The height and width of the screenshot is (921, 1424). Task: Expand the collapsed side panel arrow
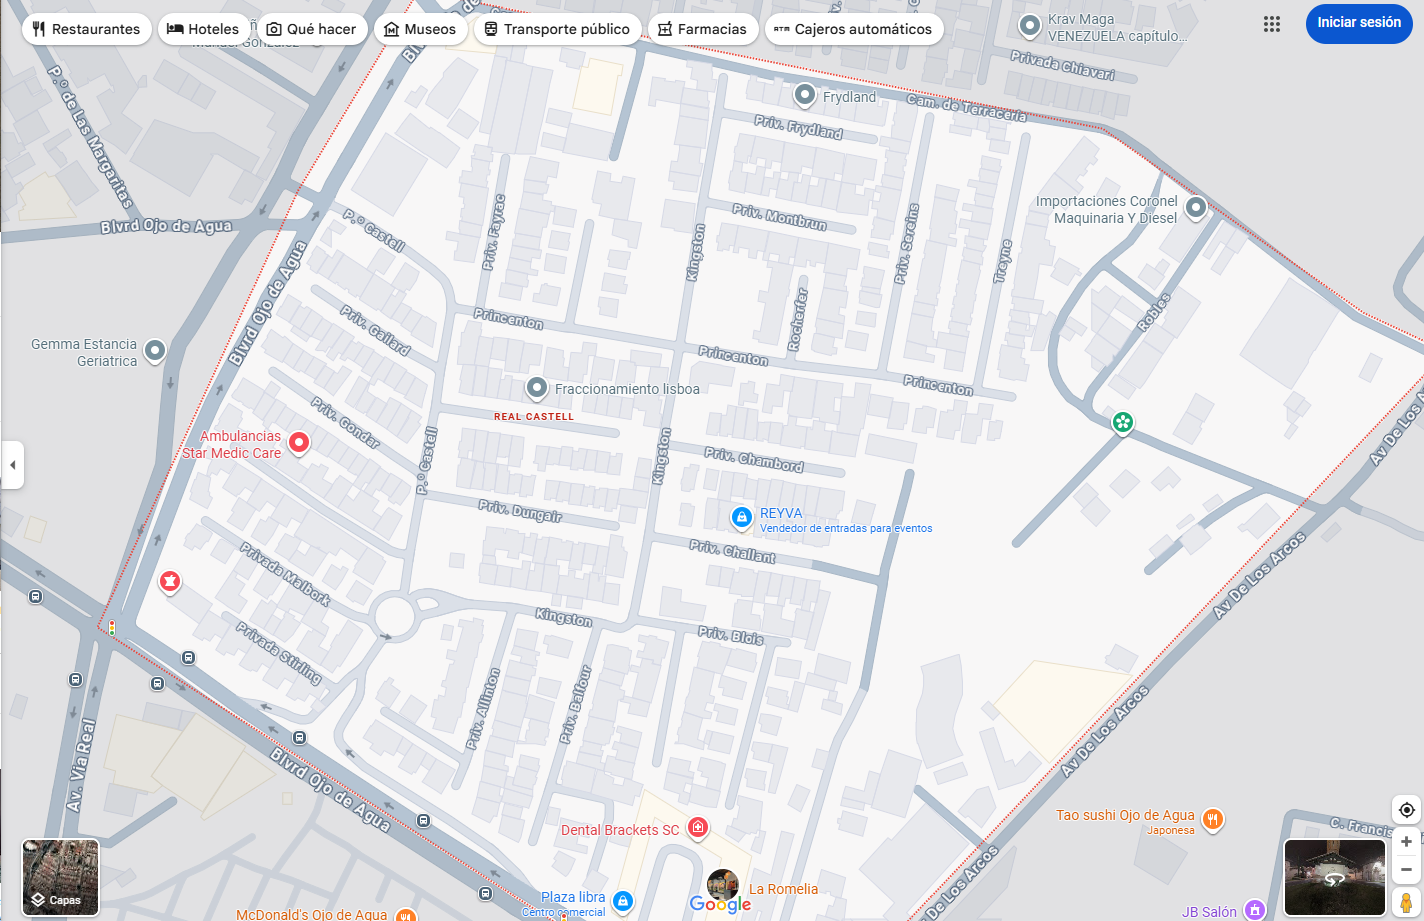(12, 465)
